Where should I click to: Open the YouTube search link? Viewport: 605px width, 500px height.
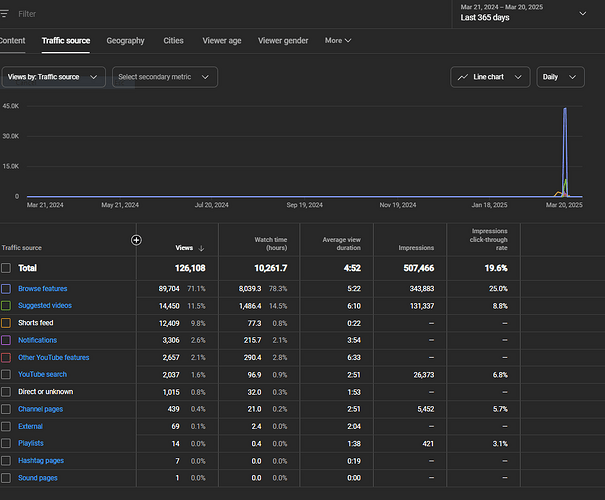click(x=42, y=374)
